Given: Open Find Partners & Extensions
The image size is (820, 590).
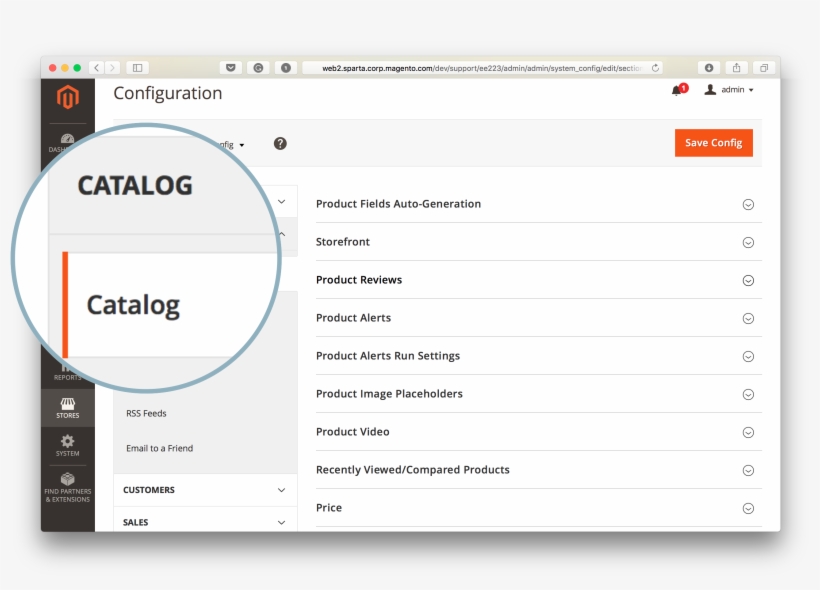Looking at the screenshot, I should pyautogui.click(x=68, y=487).
